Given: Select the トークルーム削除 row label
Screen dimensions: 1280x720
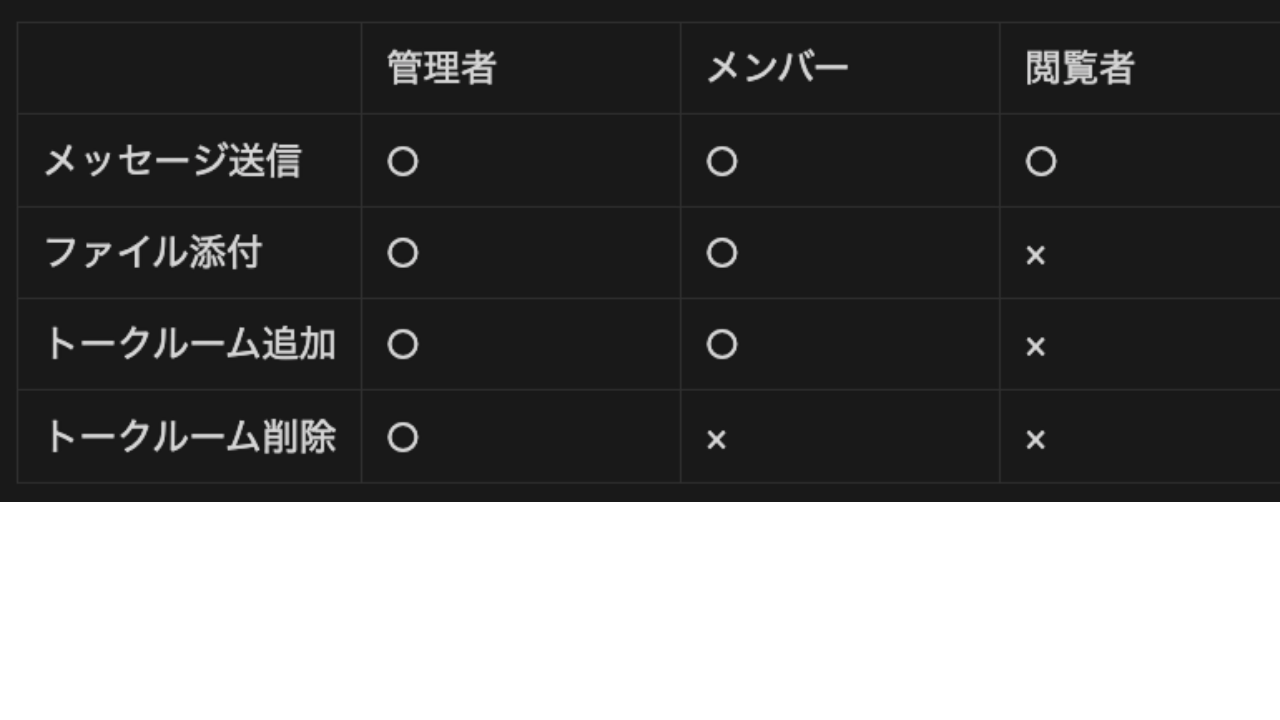Looking at the screenshot, I should (x=189, y=437).
